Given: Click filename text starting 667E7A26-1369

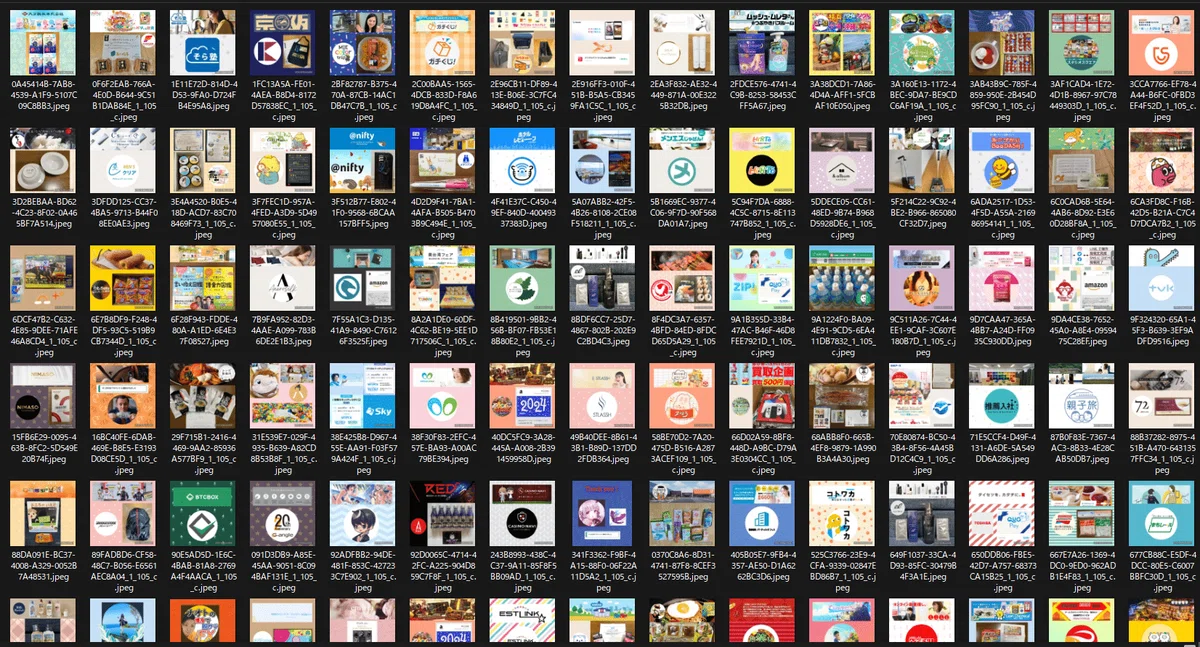Looking at the screenshot, I should pos(1083,570).
